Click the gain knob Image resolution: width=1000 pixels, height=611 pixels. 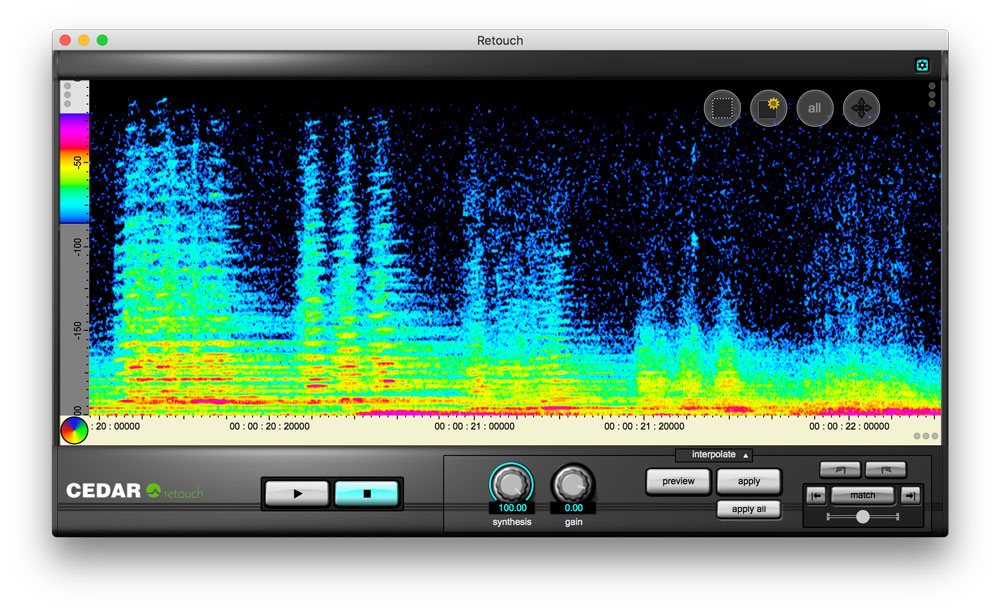click(x=573, y=484)
